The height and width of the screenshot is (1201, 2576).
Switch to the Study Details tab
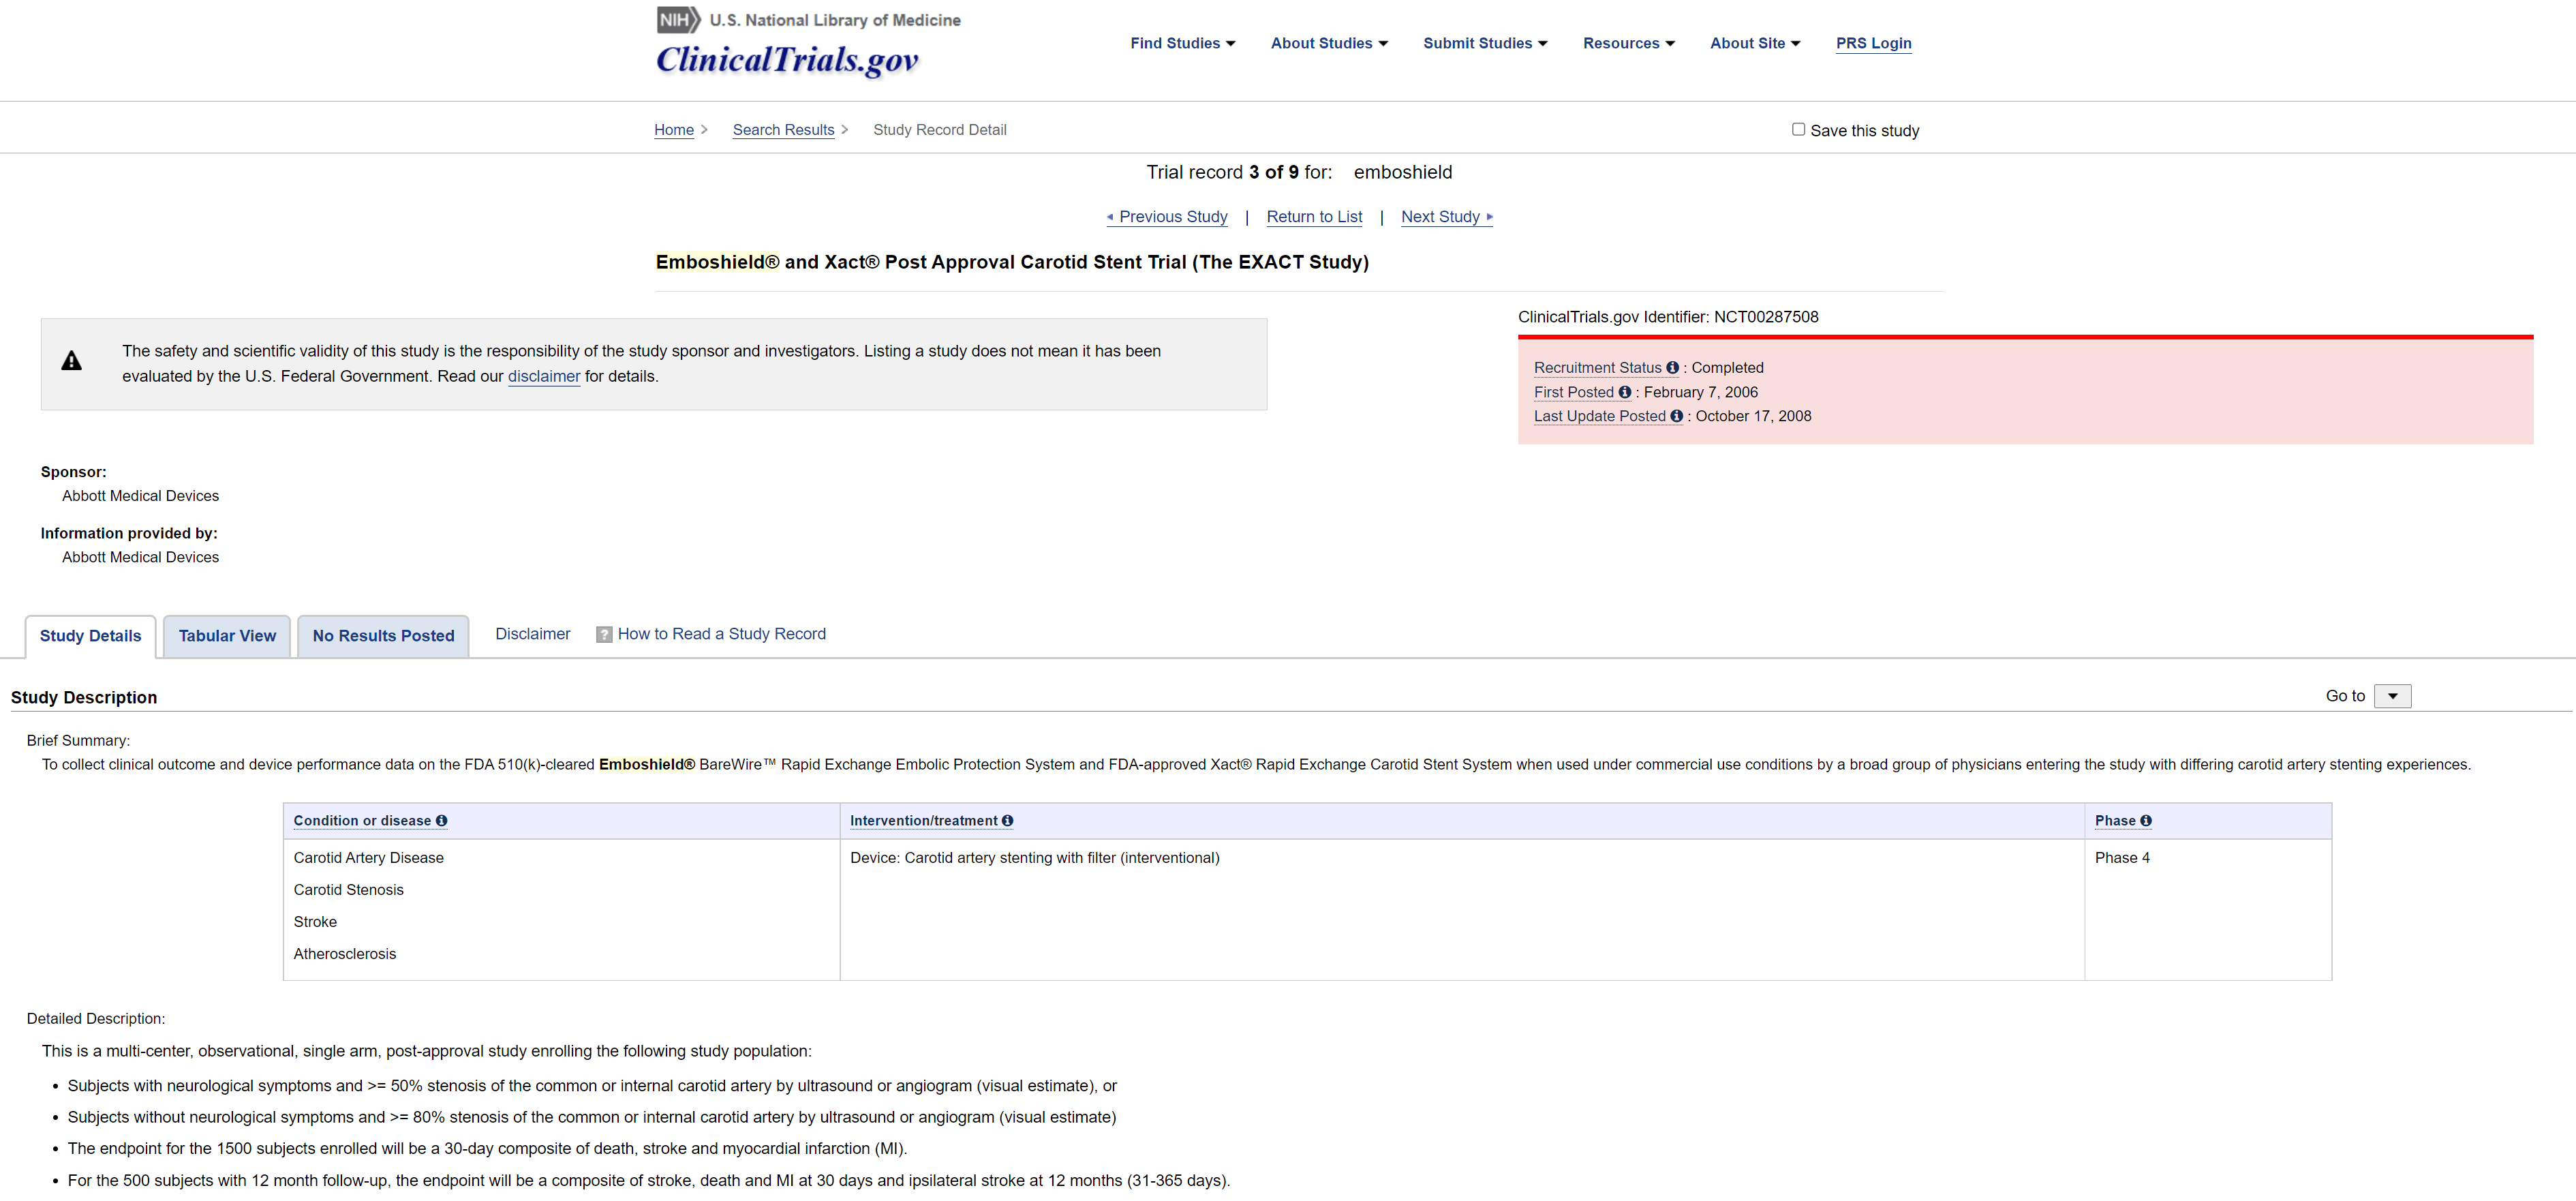[x=91, y=636]
